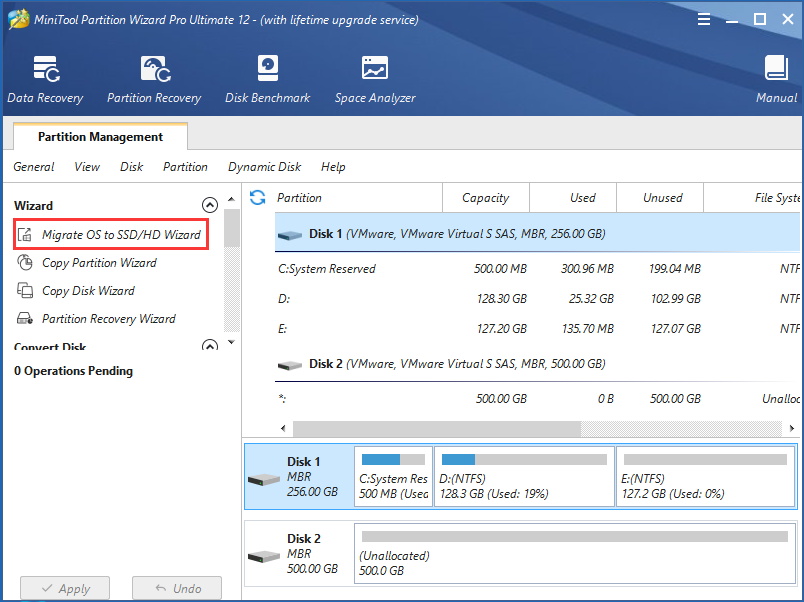Start Copy Disk Wizard
This screenshot has width=804, height=602.
(x=88, y=291)
